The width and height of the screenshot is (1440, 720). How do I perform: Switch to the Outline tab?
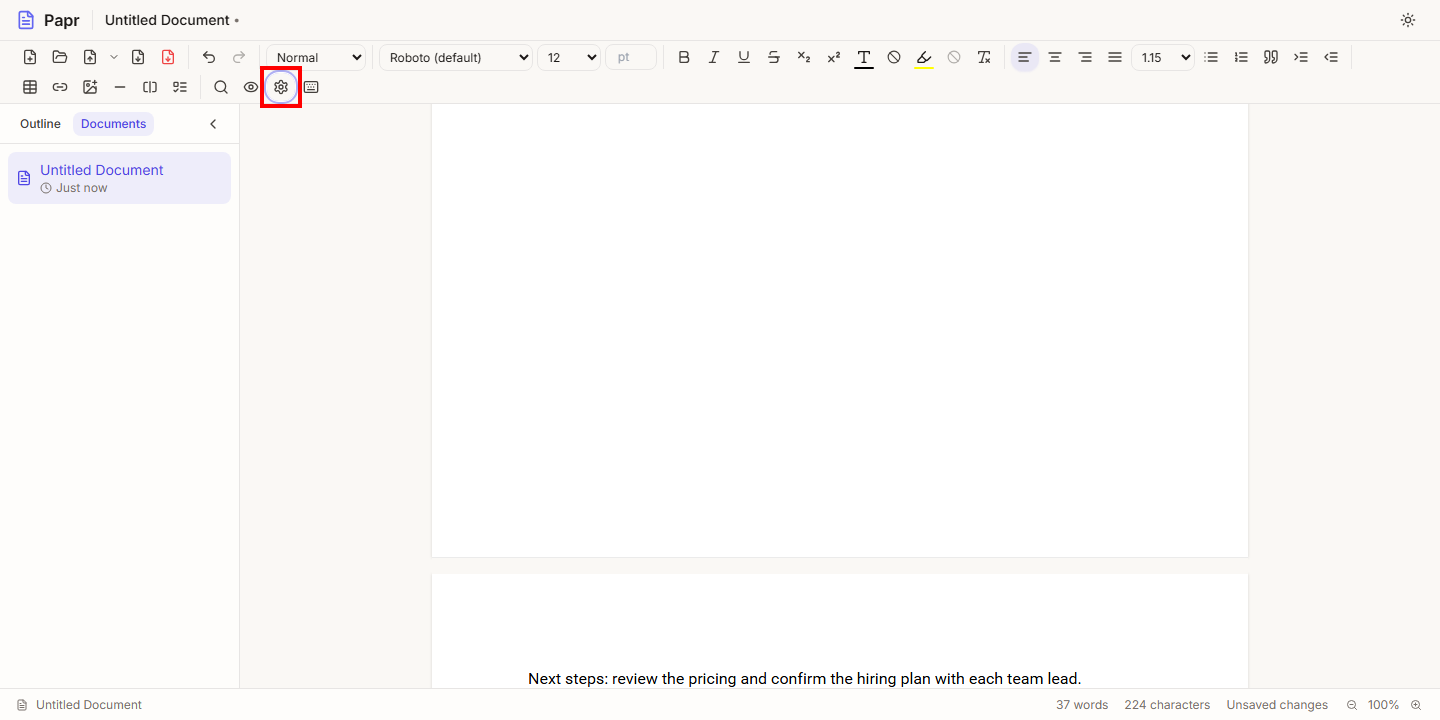coord(40,124)
